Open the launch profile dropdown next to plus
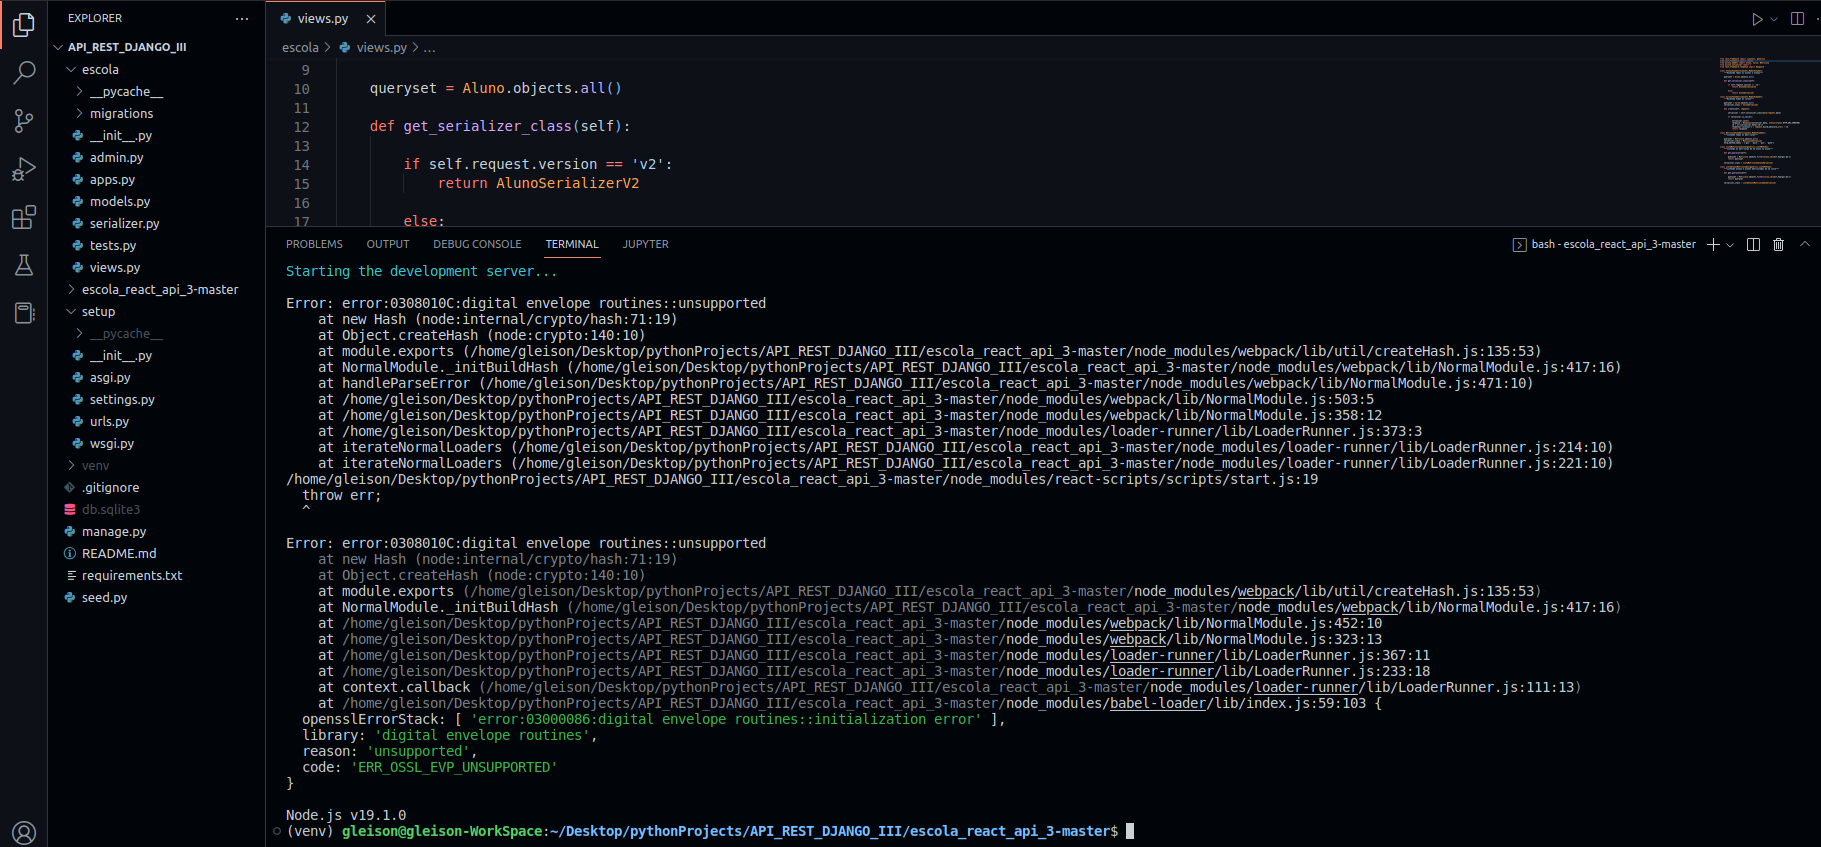The height and width of the screenshot is (847, 1821). click(x=1730, y=244)
